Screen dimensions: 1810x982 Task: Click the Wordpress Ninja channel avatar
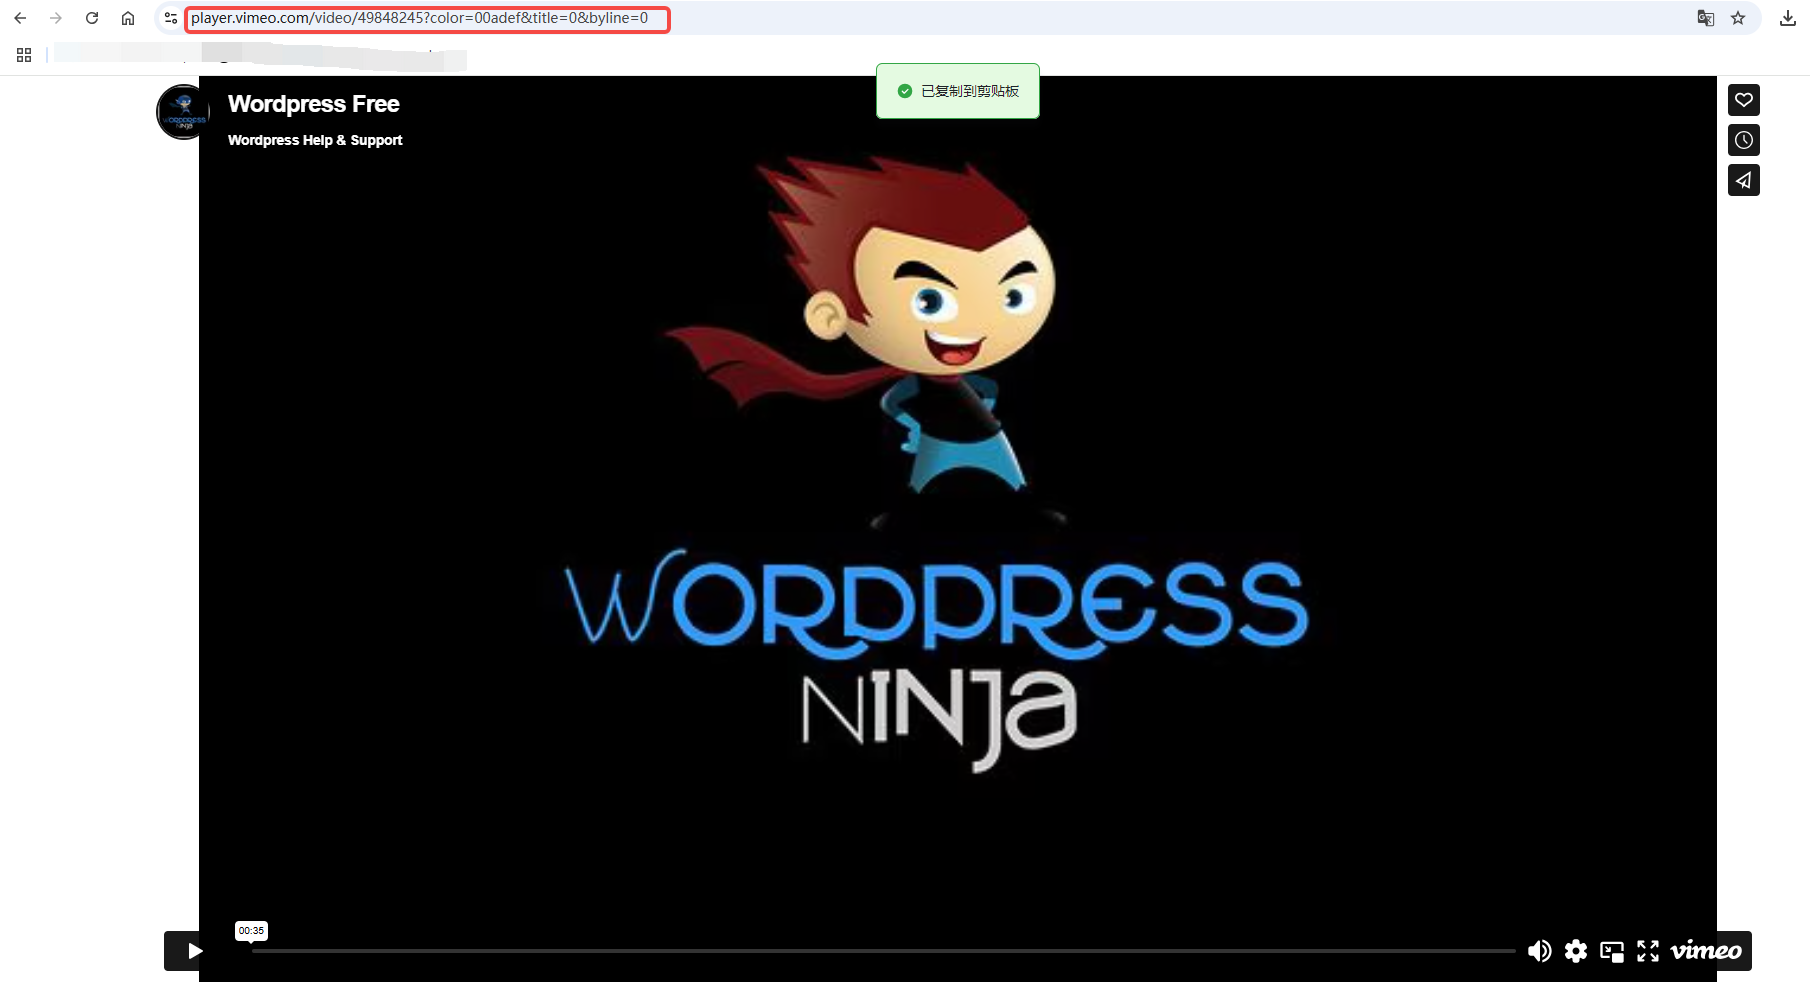181,112
